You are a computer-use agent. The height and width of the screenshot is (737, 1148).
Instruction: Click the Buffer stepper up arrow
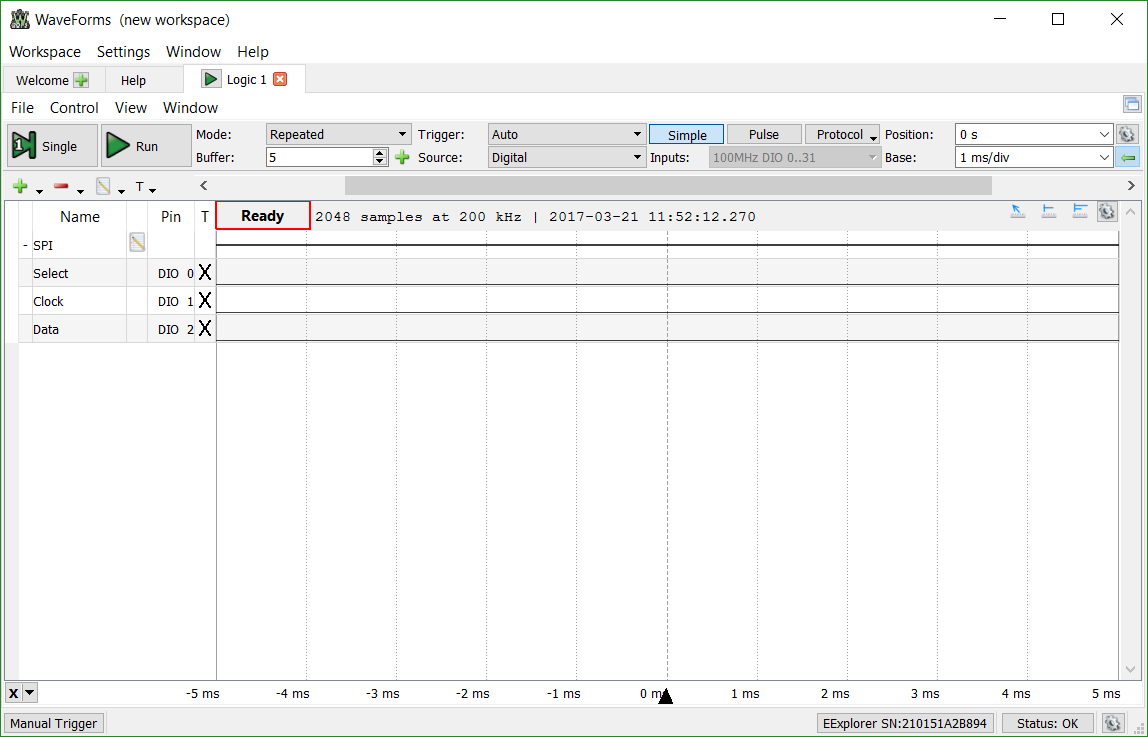379,152
